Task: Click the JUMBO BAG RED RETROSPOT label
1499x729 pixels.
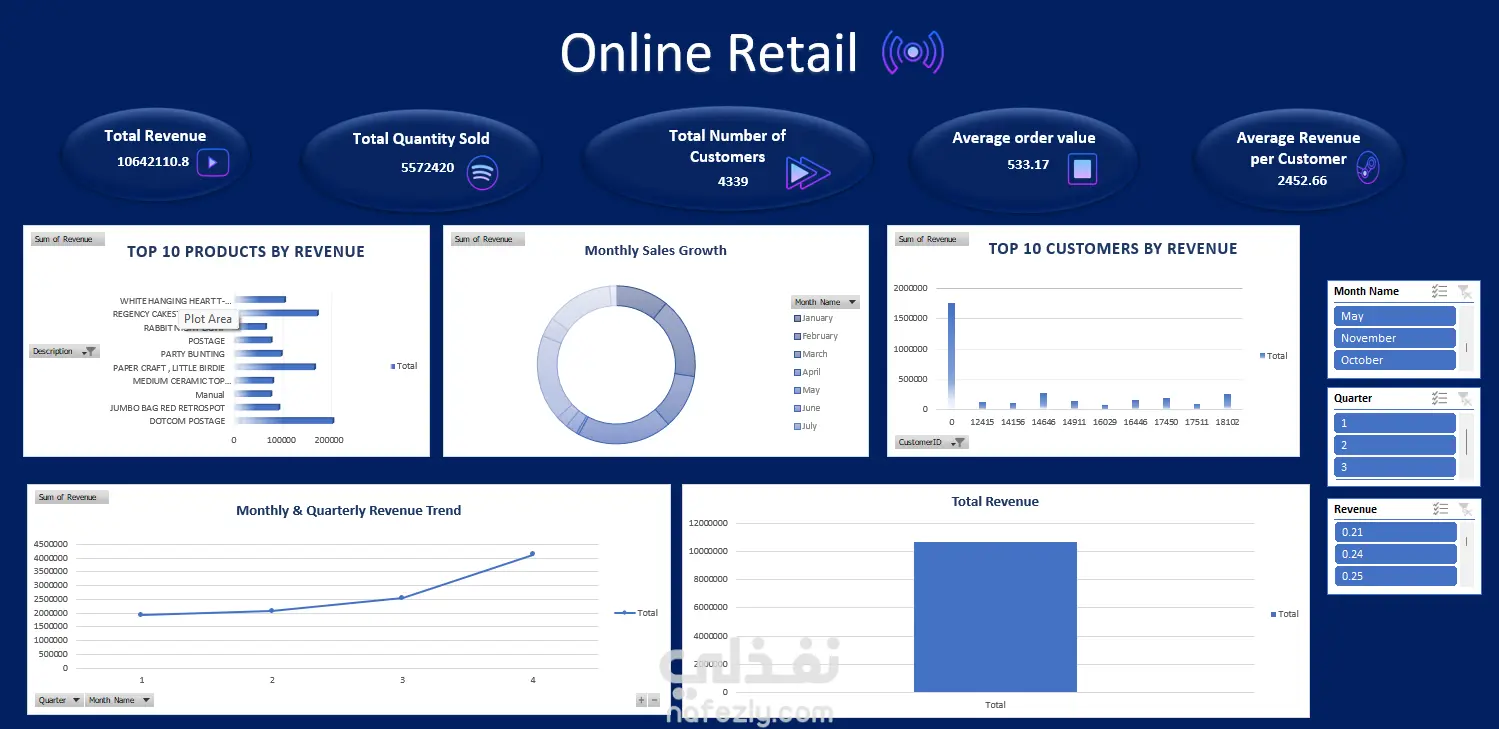Action: tap(168, 408)
